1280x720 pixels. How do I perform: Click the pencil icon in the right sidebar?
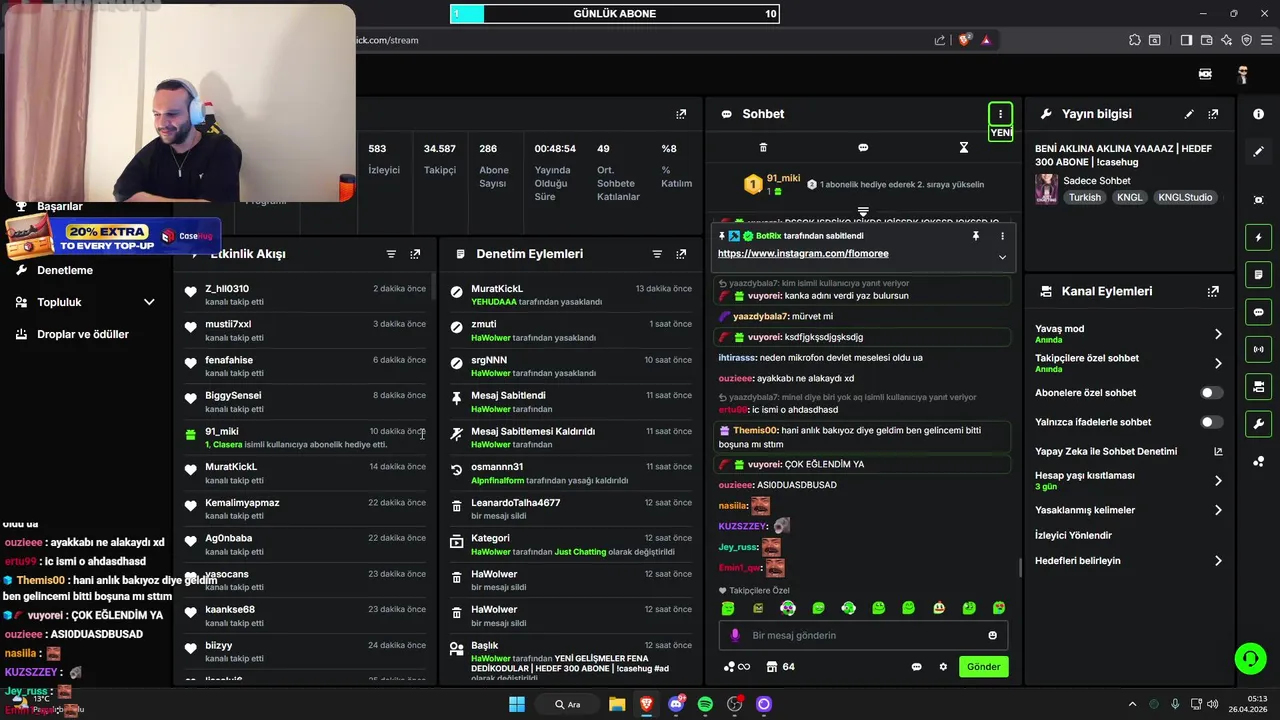[1258, 151]
